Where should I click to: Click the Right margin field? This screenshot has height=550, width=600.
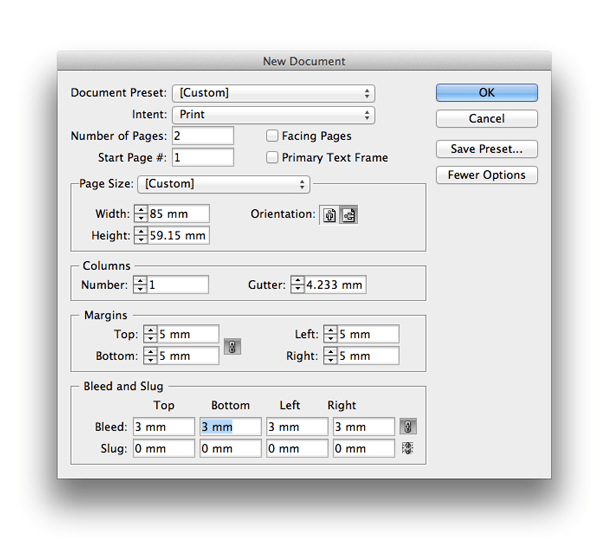coord(368,356)
